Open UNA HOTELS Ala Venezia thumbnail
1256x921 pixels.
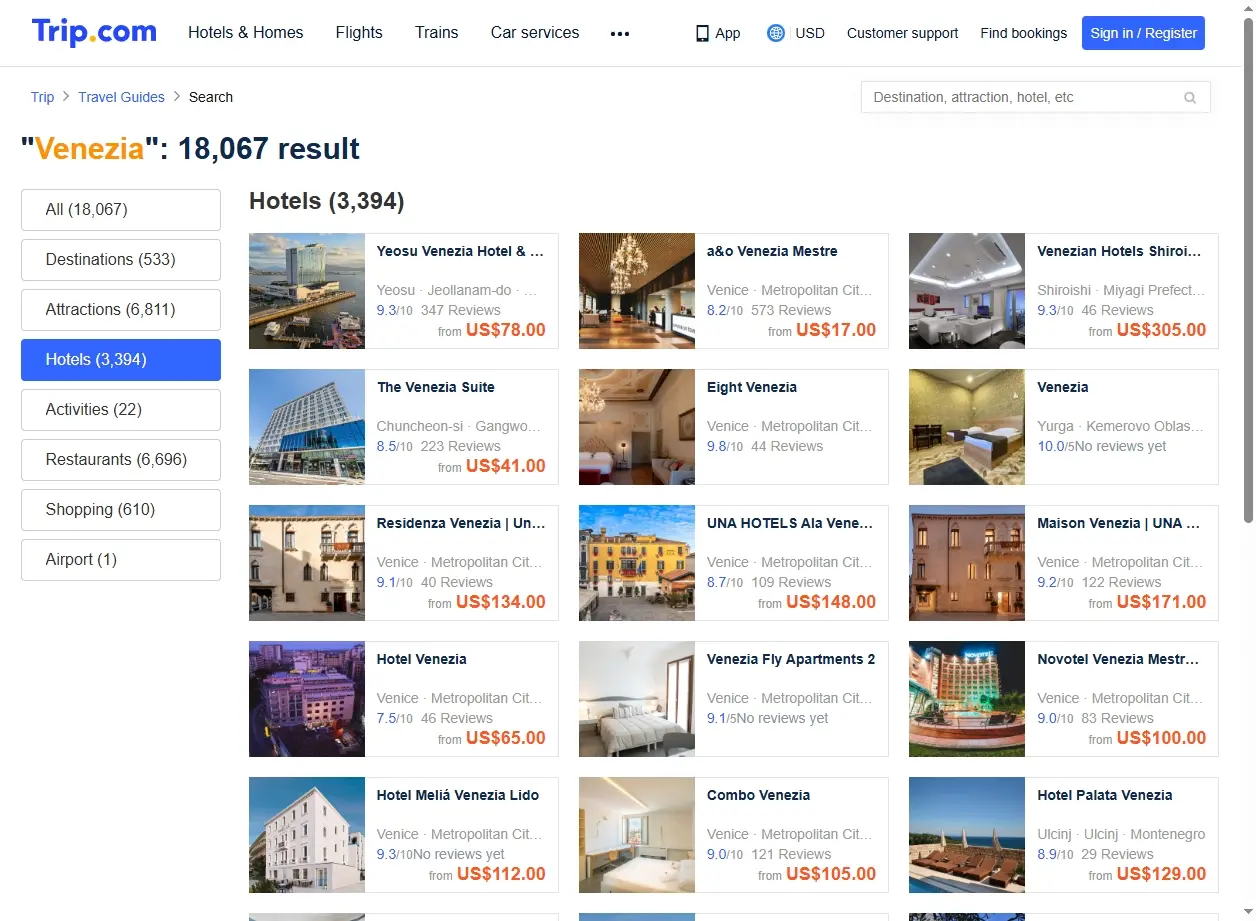pos(637,563)
